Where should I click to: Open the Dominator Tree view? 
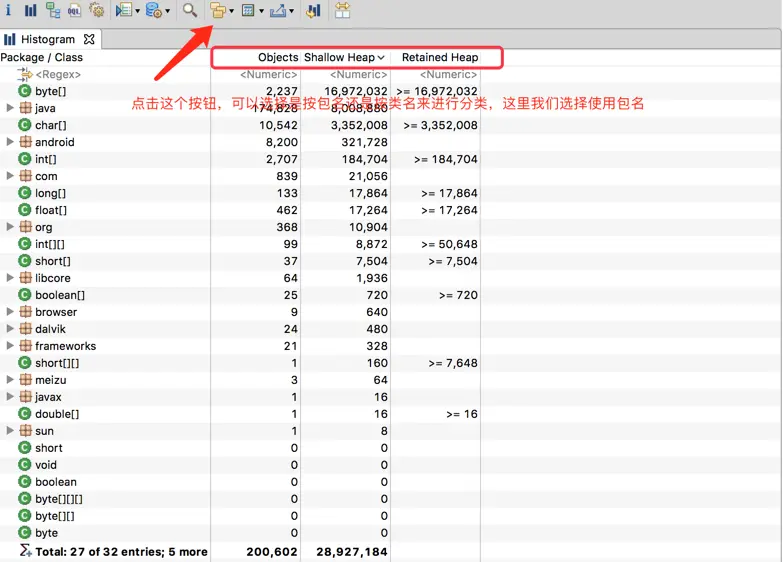click(53, 10)
